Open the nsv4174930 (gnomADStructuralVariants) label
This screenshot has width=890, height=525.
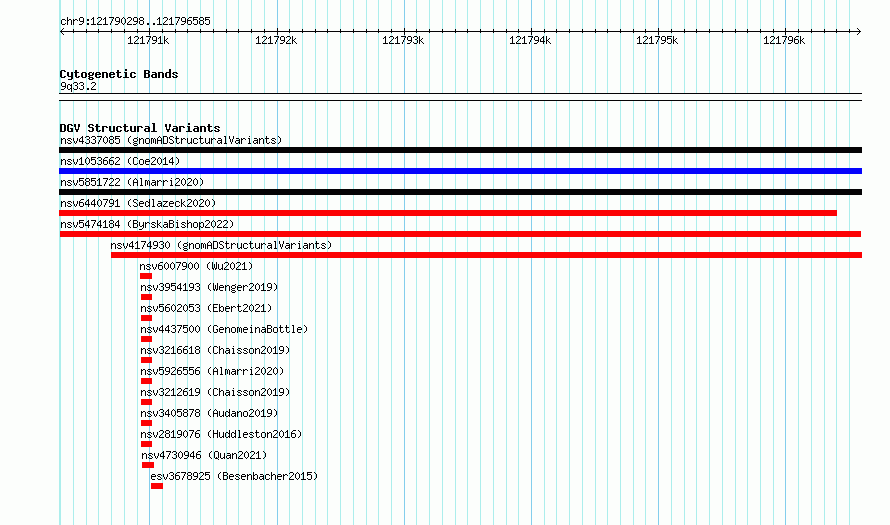(221, 245)
